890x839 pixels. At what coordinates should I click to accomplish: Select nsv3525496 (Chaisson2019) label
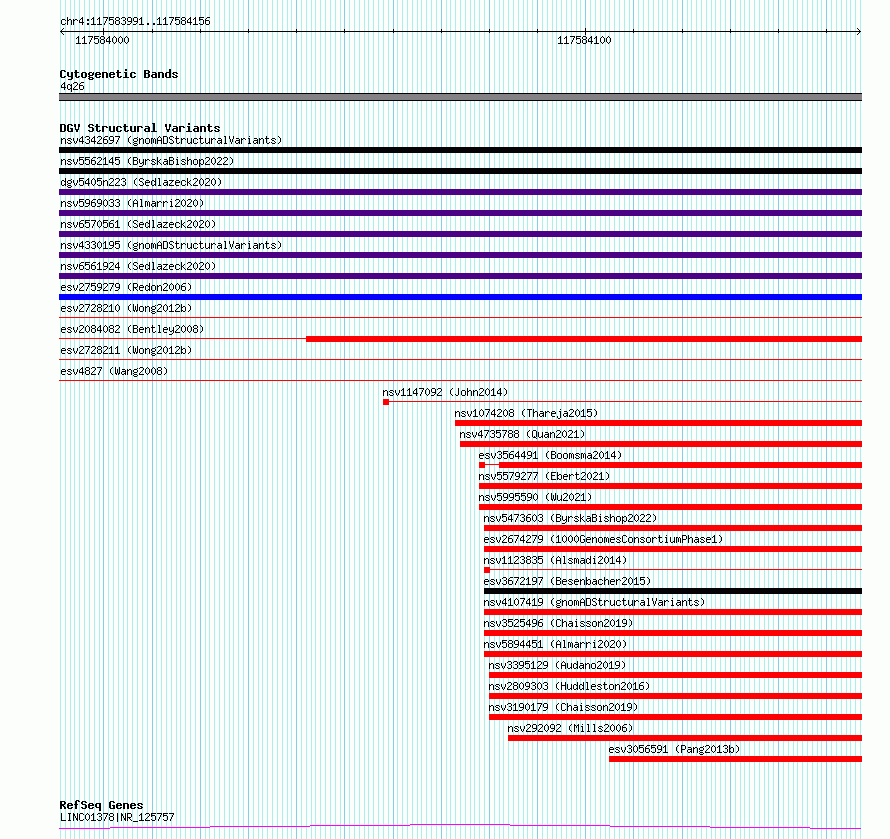coord(558,623)
